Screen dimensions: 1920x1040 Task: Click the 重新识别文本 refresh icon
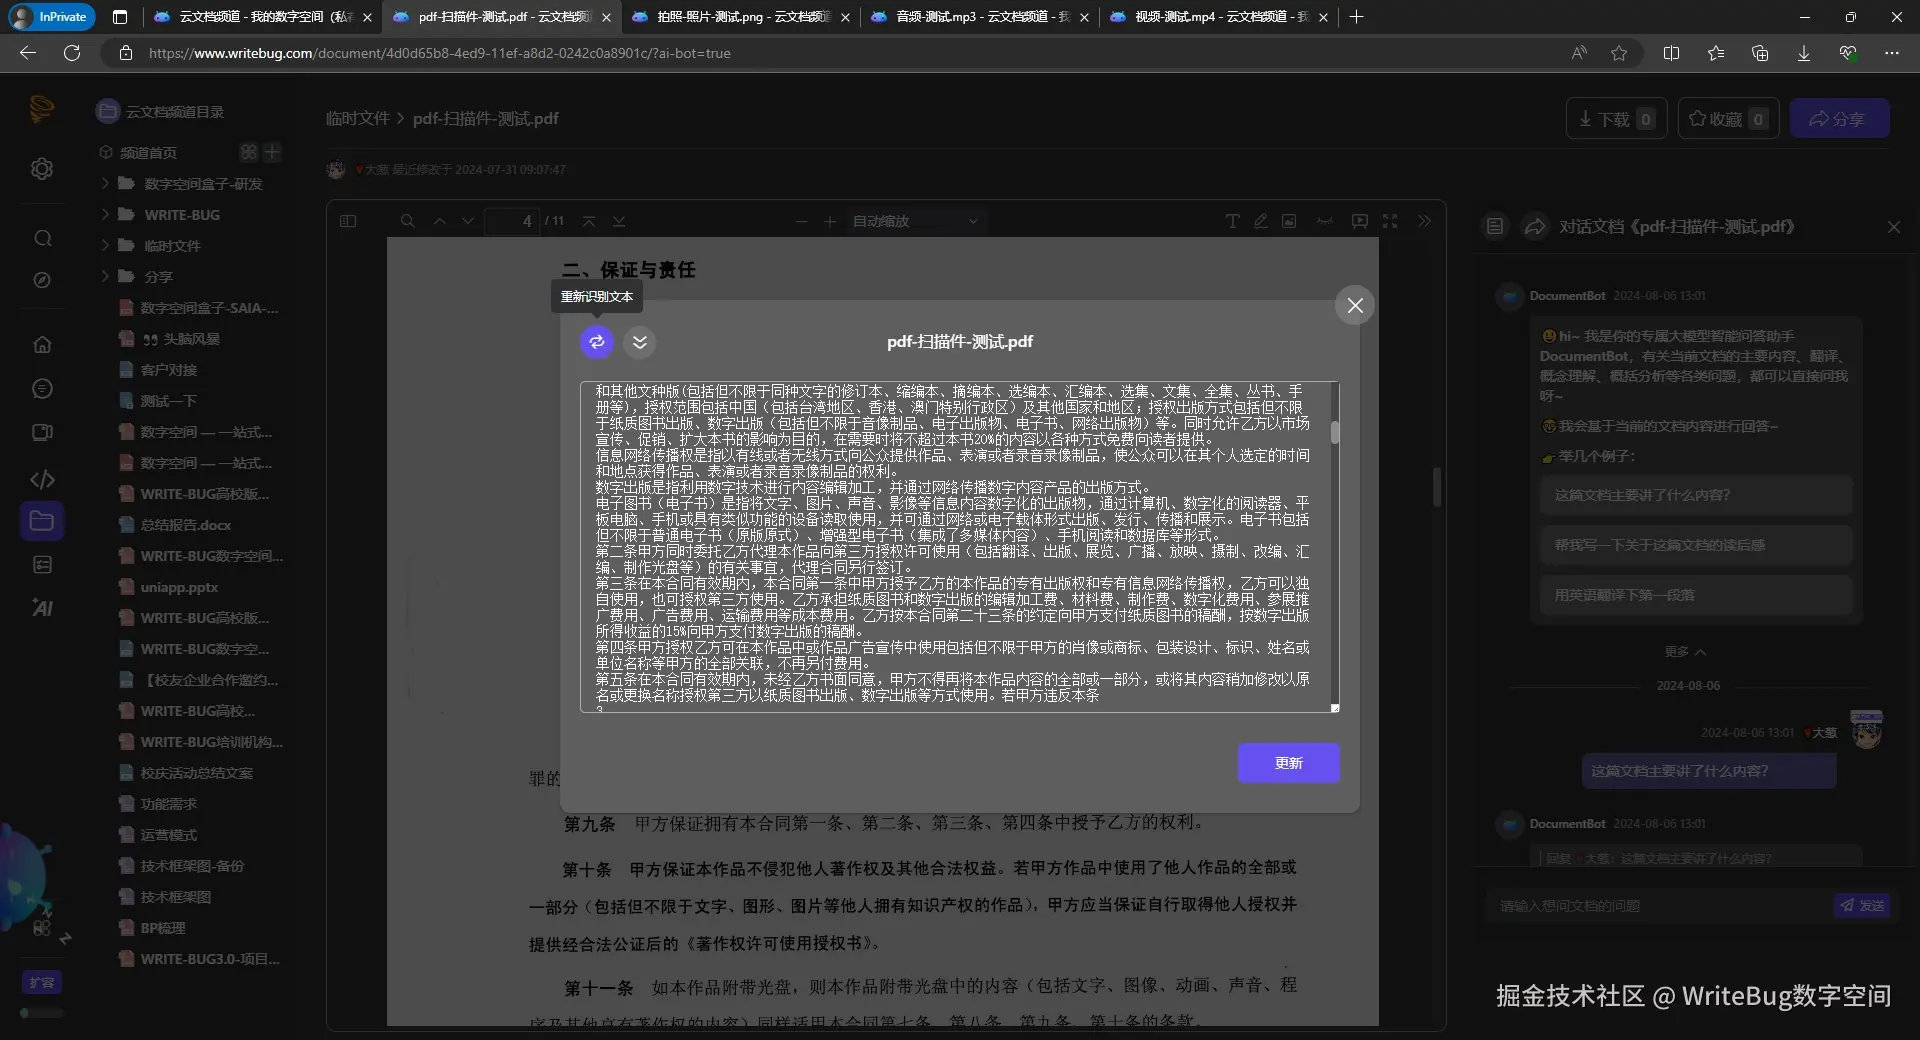tap(596, 342)
